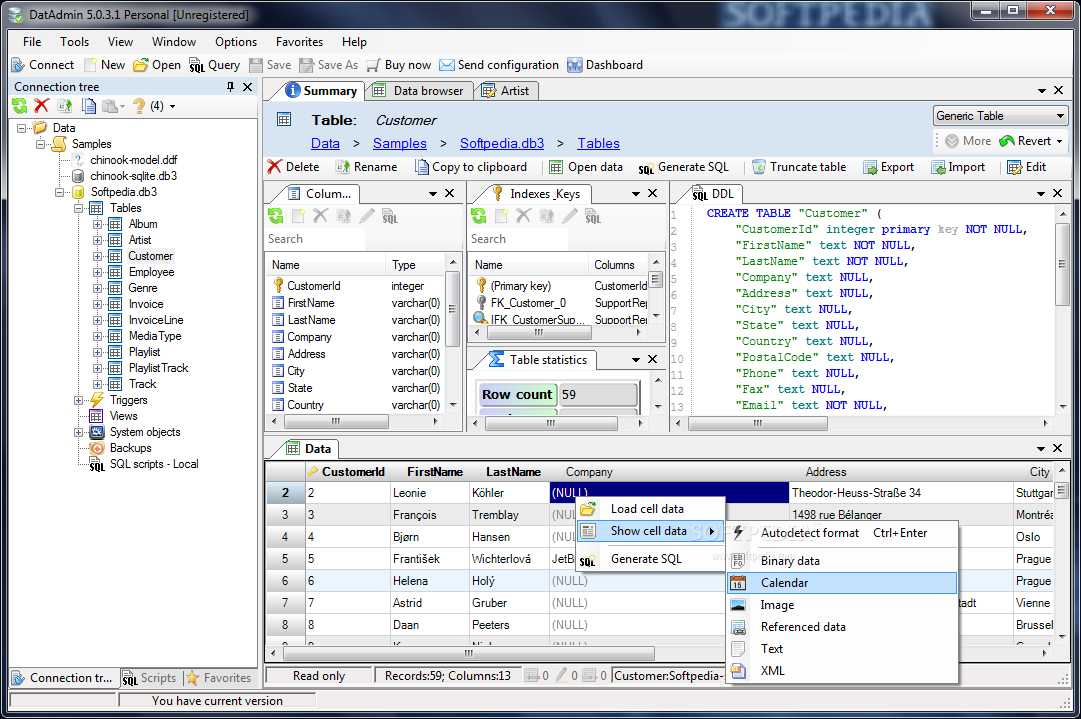Select XML format in submenu

[842, 671]
